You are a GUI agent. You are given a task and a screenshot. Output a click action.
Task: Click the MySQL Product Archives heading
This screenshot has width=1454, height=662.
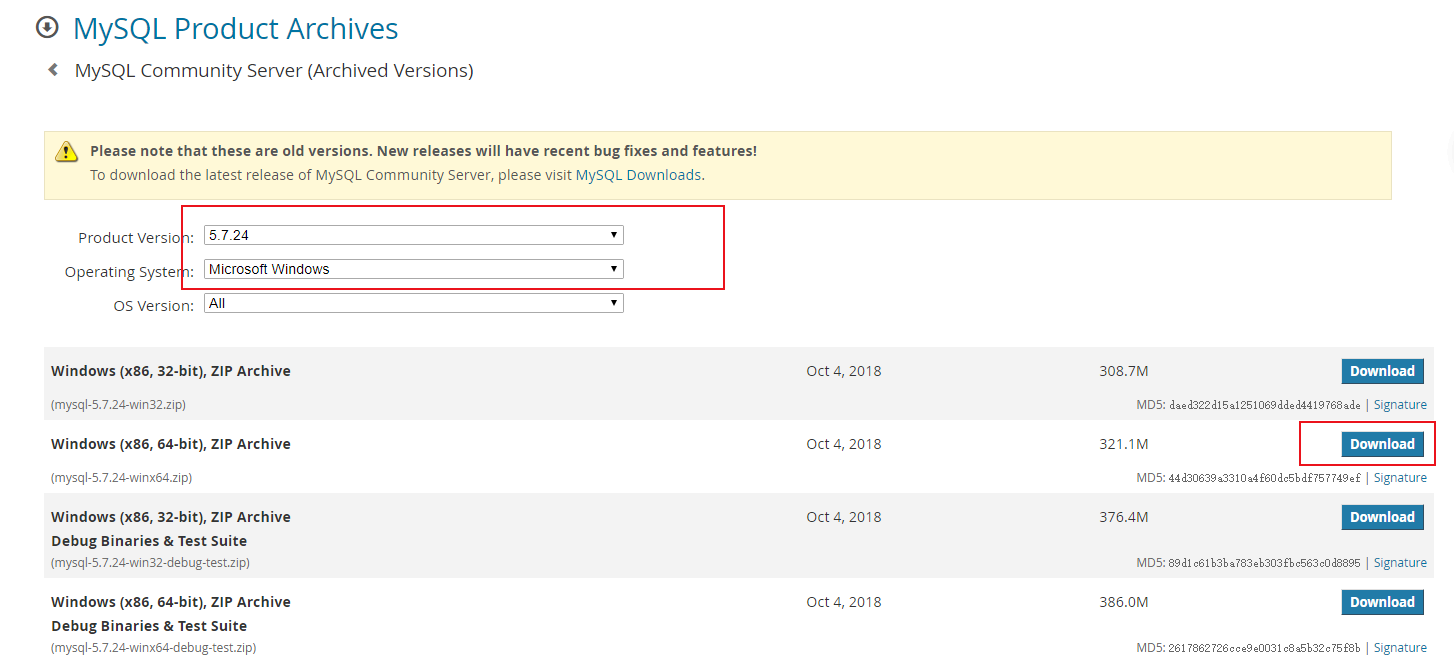pyautogui.click(x=236, y=29)
